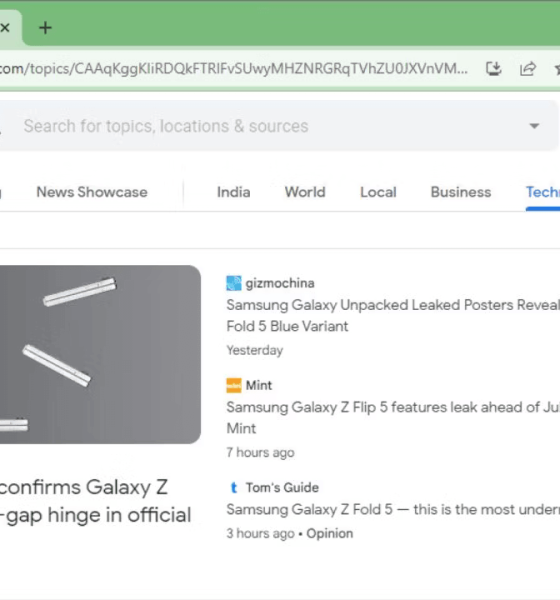Viewport: 560px width, 600px height.
Task: Switch to the India tab
Action: (x=233, y=192)
